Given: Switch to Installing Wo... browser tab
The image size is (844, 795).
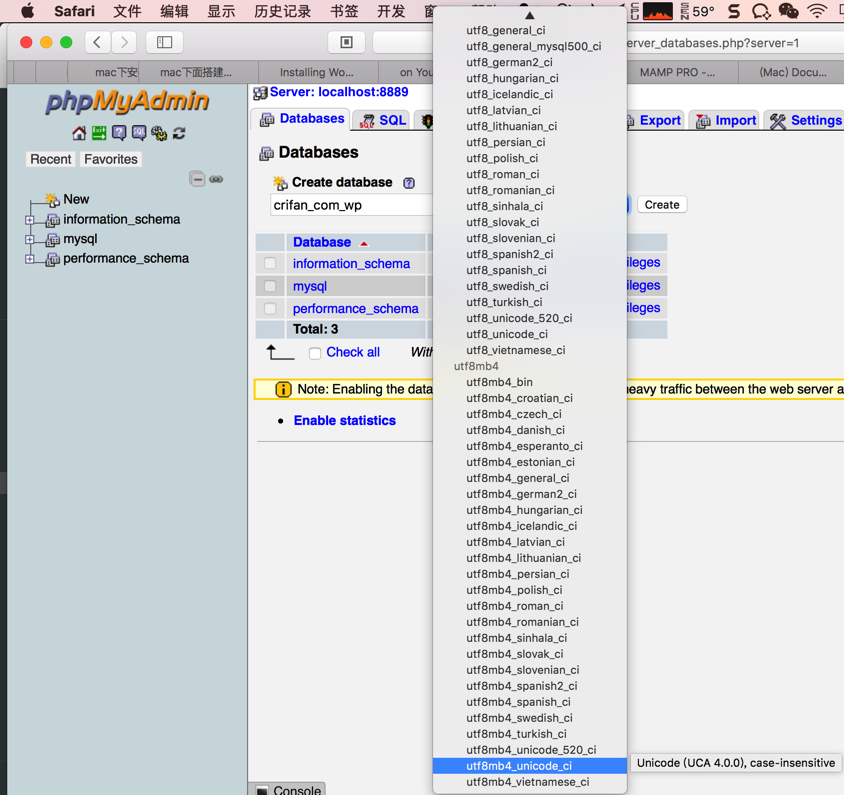Looking at the screenshot, I should tap(317, 72).
